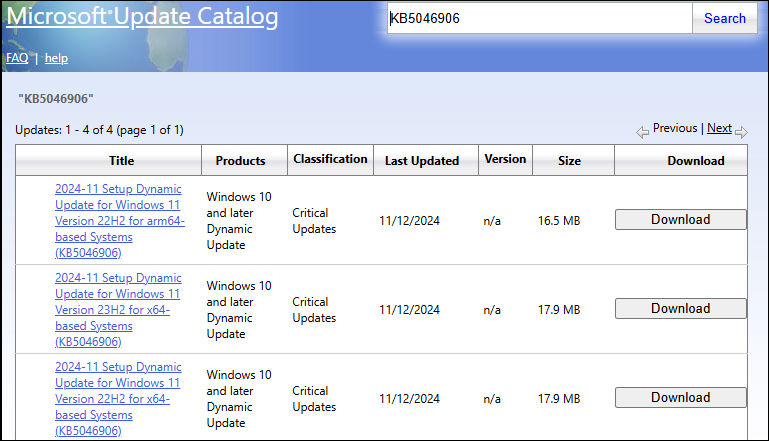The image size is (769, 441).
Task: Click the Next page right arrow icon
Action: point(742,132)
